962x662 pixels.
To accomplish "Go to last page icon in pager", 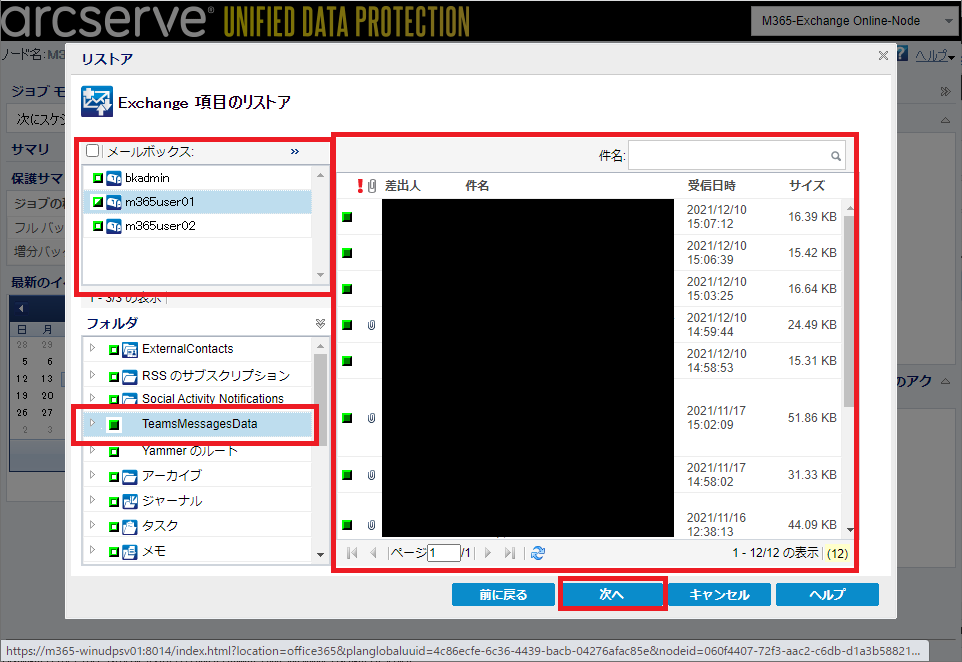I will 509,553.
